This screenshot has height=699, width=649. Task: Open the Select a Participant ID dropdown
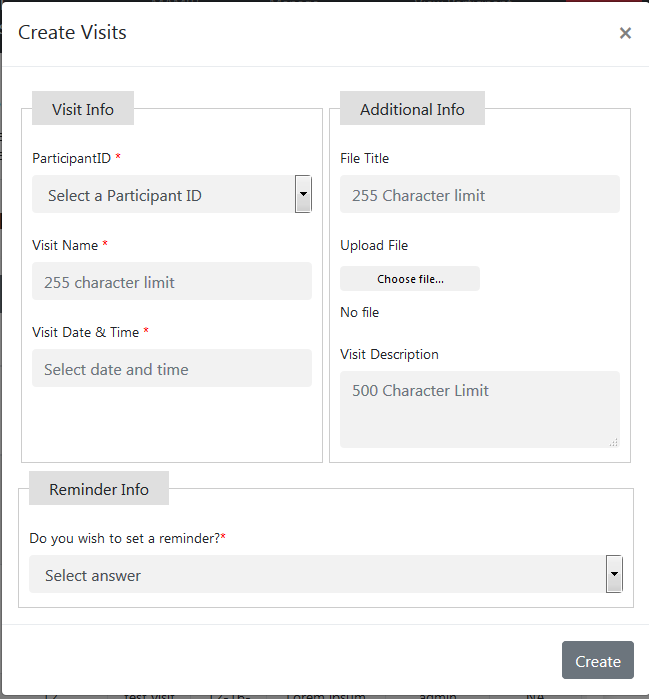[172, 195]
